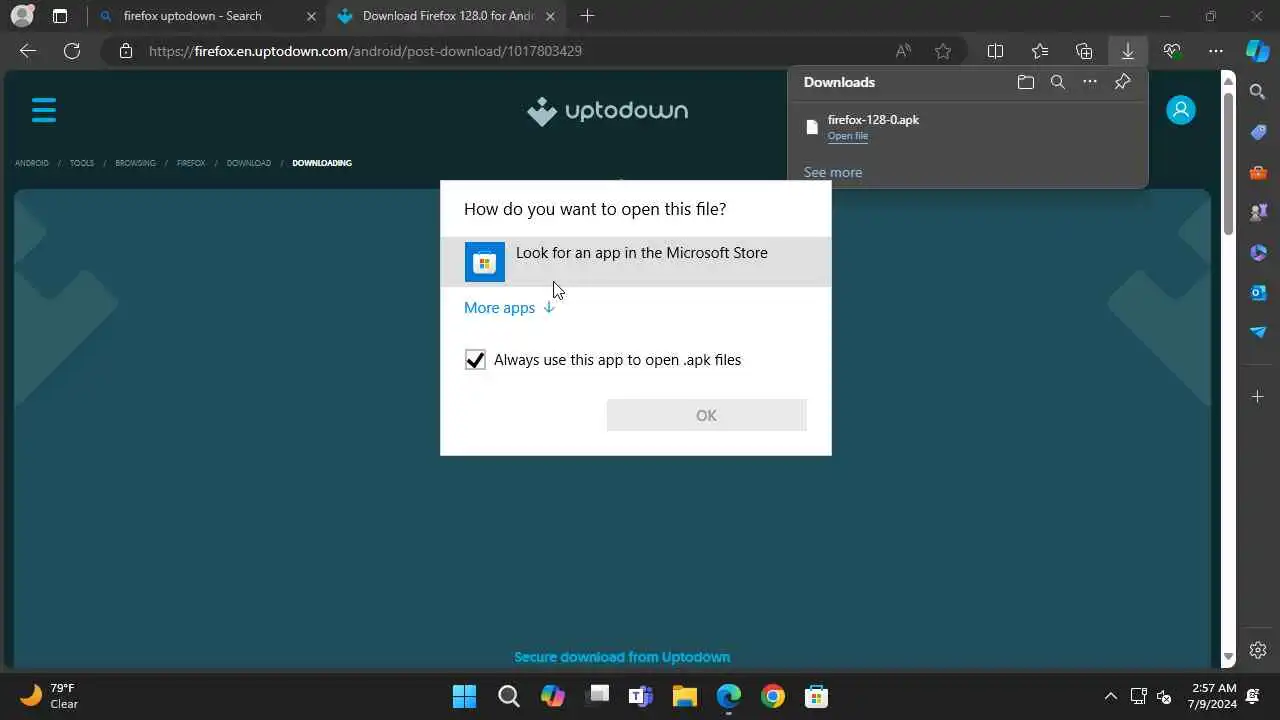The height and width of the screenshot is (720, 1280).
Task: Open the Uptodown user account icon
Action: pyautogui.click(x=1181, y=110)
